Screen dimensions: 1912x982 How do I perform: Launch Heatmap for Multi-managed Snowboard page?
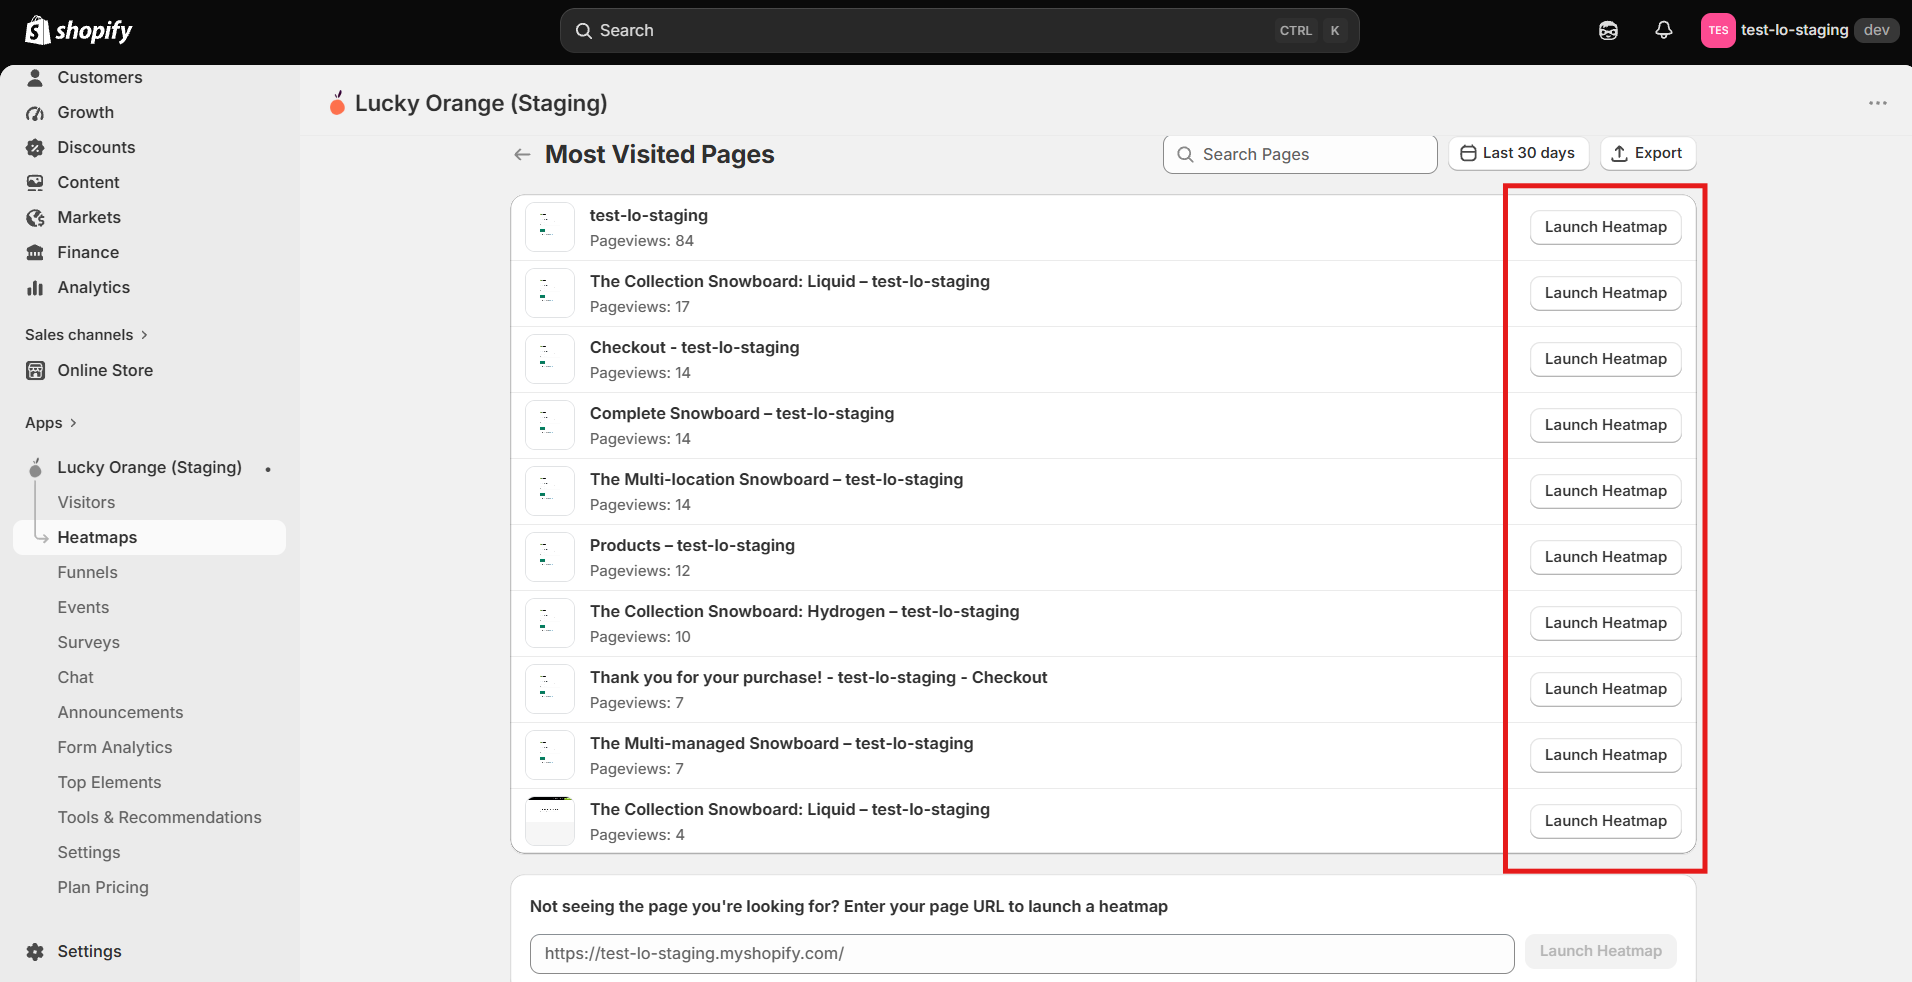pyautogui.click(x=1605, y=755)
